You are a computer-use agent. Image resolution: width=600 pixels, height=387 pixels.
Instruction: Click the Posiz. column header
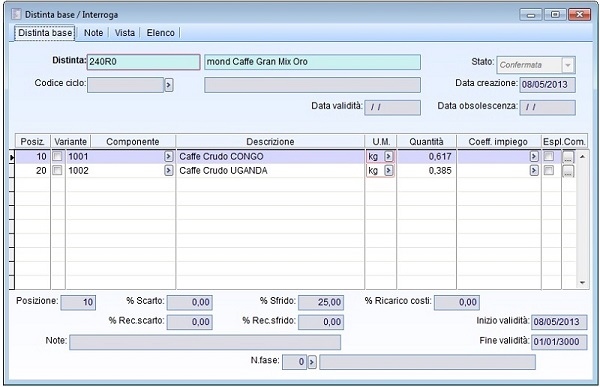pos(33,142)
